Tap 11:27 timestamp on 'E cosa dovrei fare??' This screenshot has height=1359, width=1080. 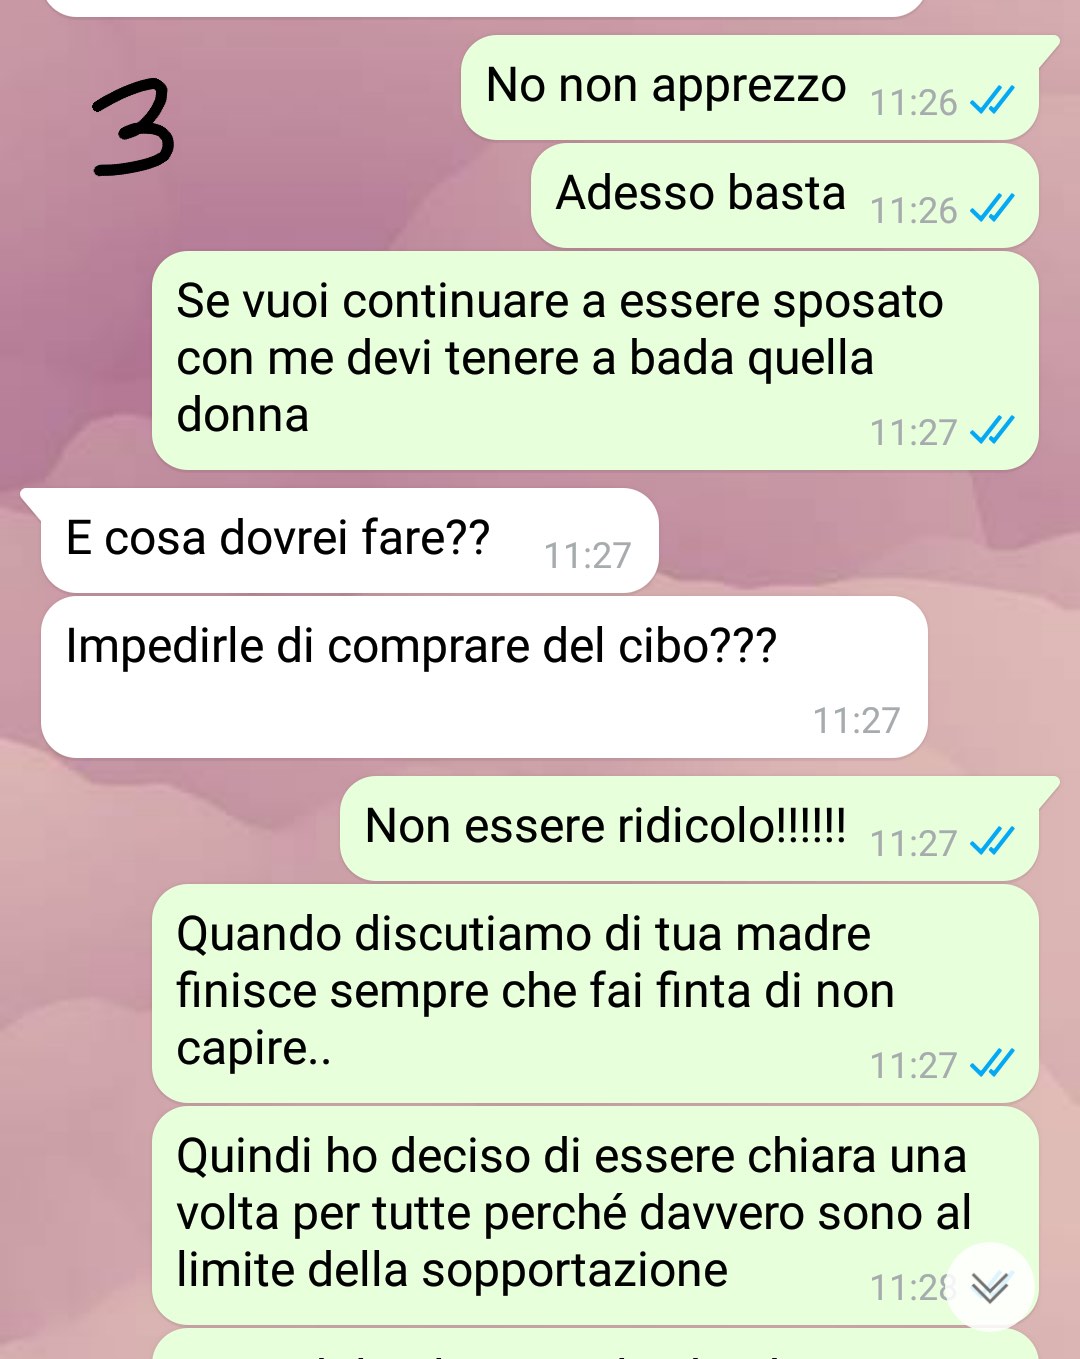(x=587, y=555)
